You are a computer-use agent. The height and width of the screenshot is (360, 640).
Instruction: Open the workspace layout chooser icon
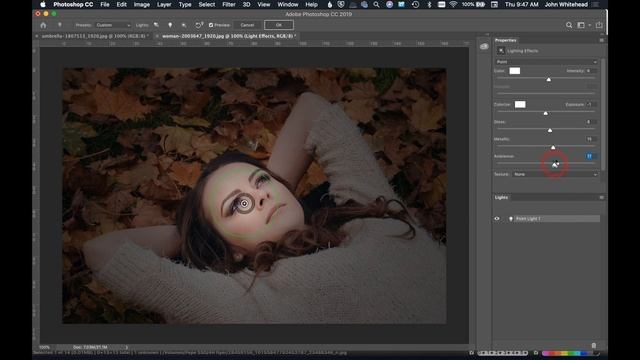[581, 25]
